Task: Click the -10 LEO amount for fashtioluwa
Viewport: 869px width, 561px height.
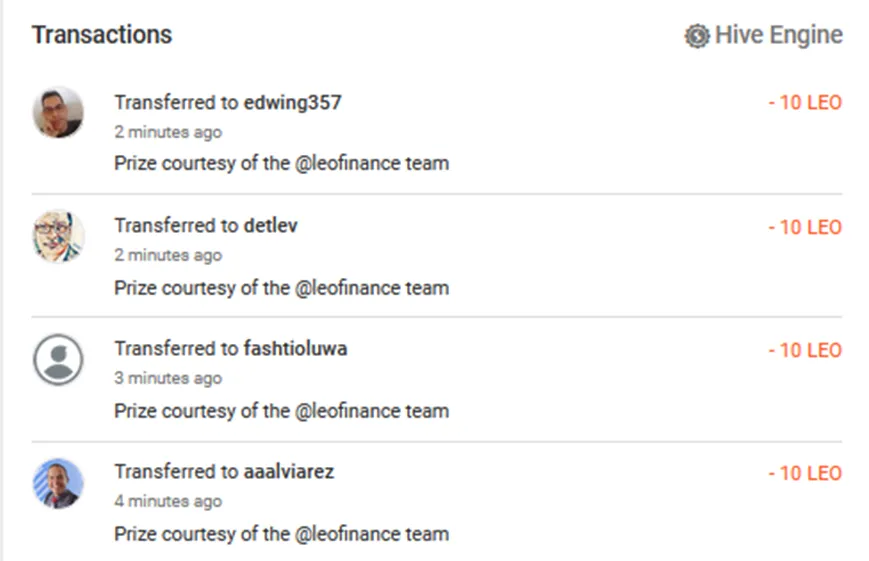Action: pyautogui.click(x=805, y=350)
